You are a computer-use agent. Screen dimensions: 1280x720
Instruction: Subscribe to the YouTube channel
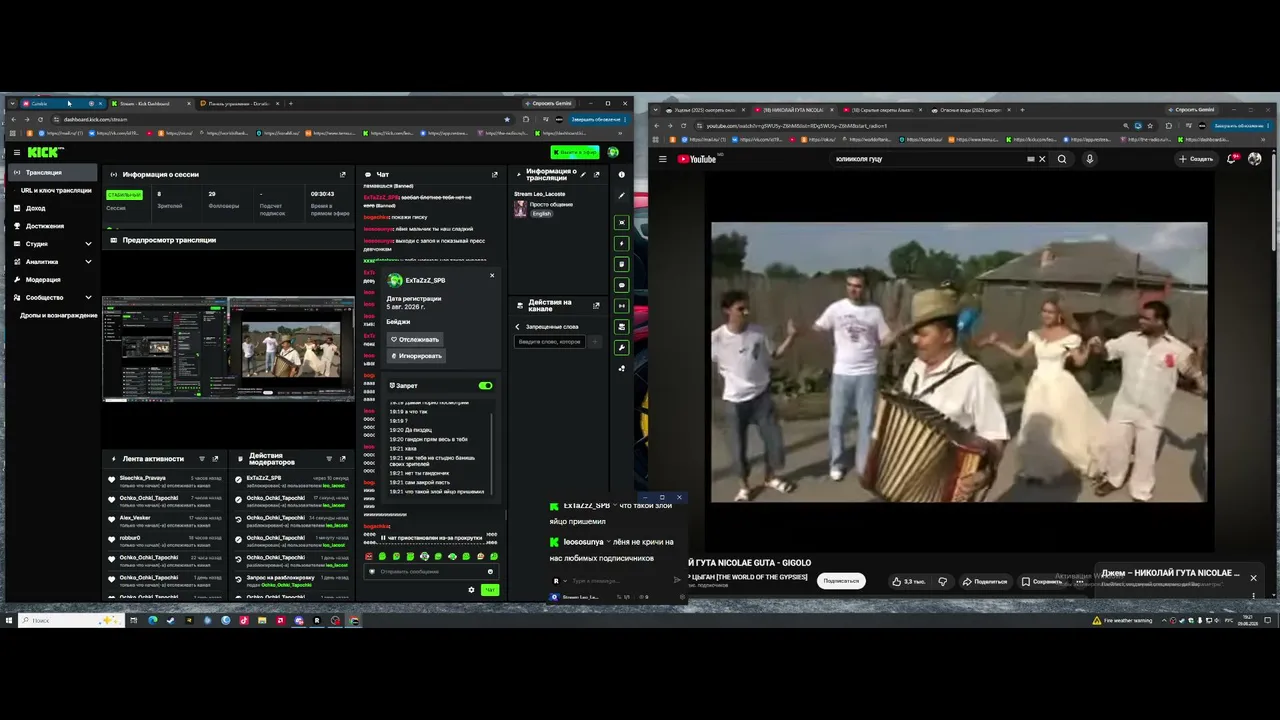click(841, 581)
